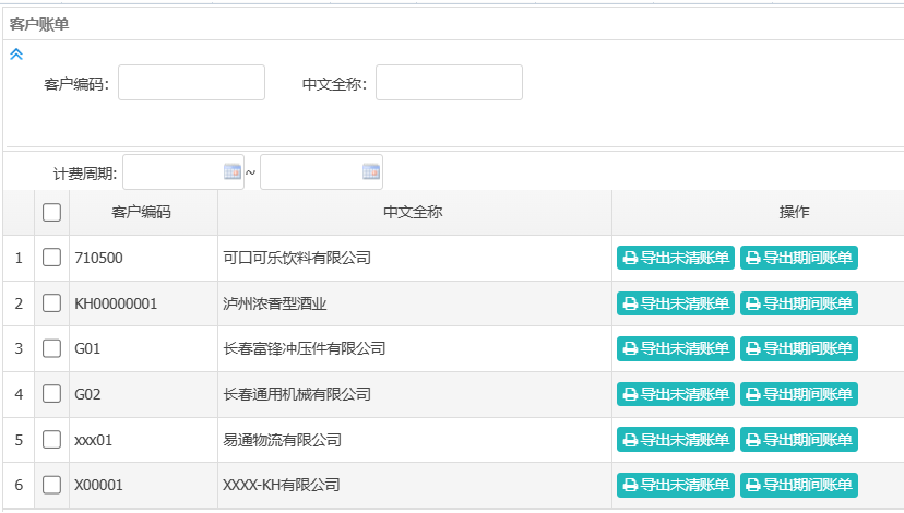
Task: Sort by 客户编码 column header
Action: point(141,212)
